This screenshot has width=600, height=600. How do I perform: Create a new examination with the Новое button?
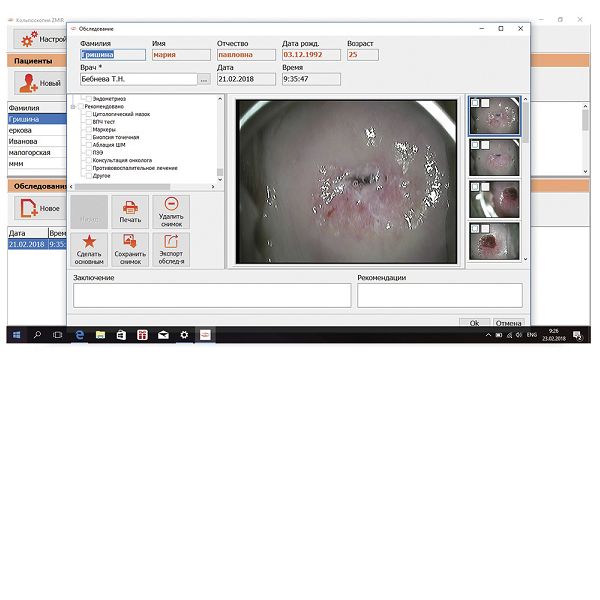coord(41,208)
